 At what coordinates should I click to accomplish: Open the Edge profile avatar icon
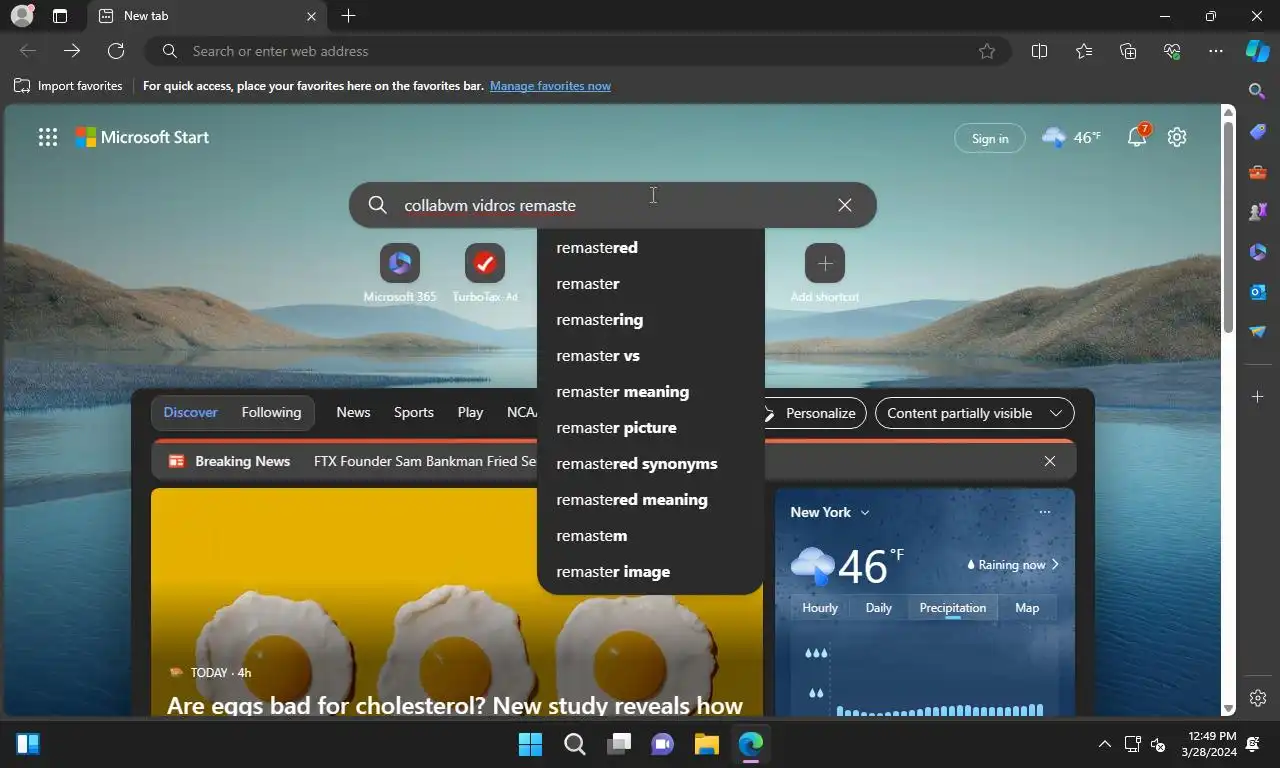[21, 16]
